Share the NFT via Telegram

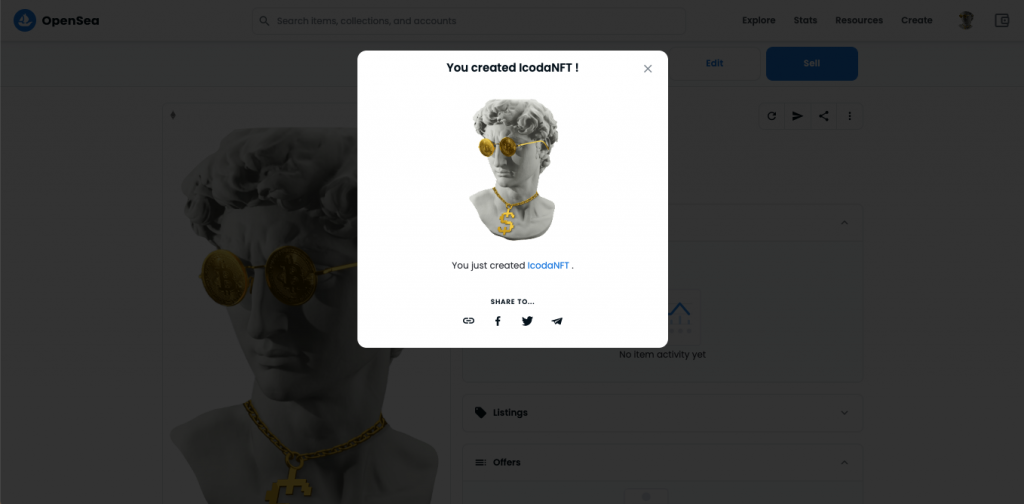point(556,321)
